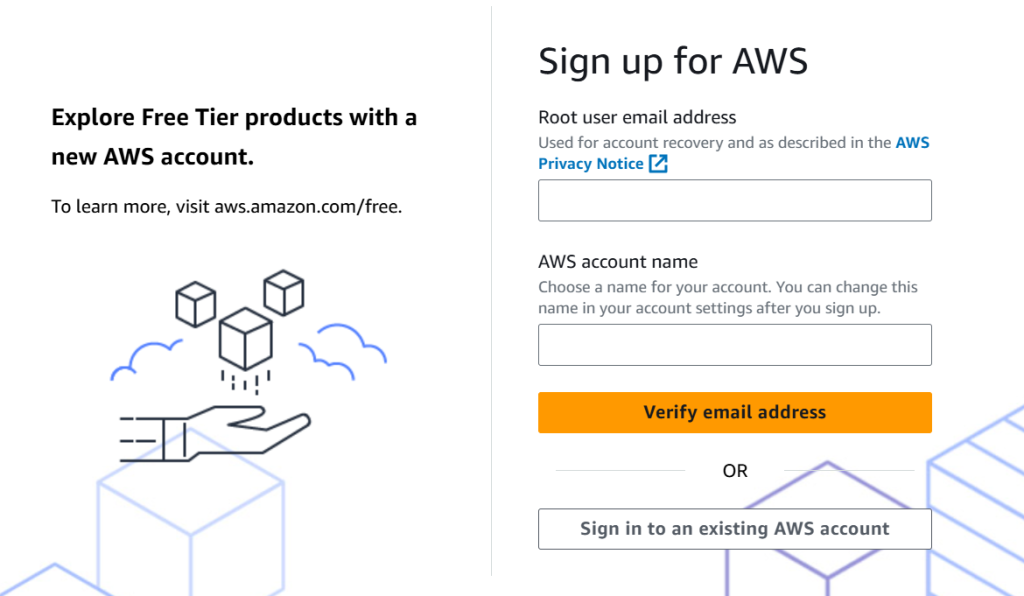
Task: Click the "OR" divider text
Action: 735,471
